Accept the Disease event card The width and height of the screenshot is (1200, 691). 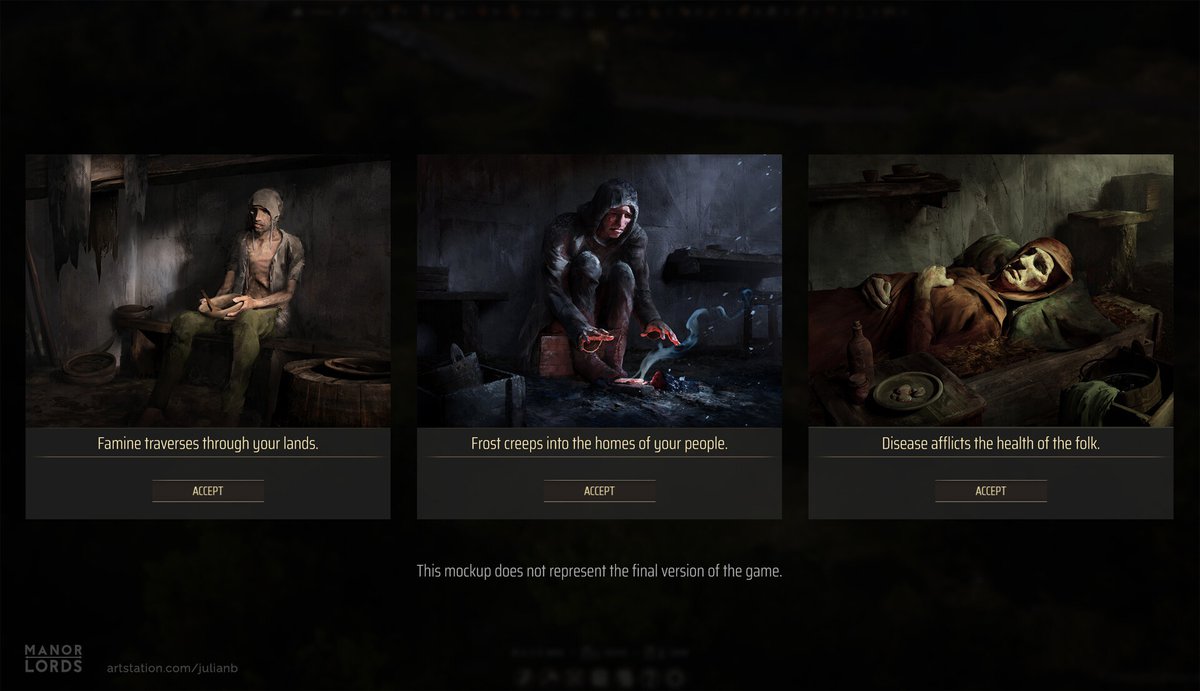[x=991, y=491]
